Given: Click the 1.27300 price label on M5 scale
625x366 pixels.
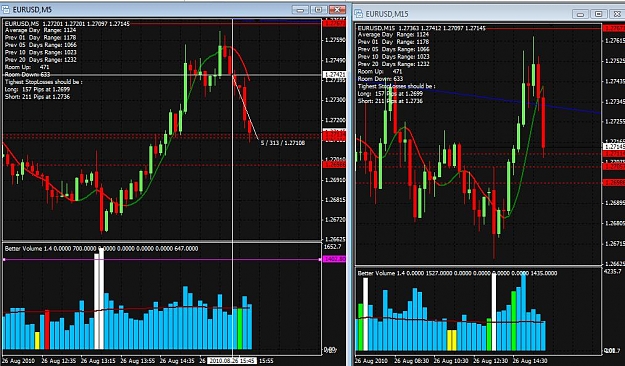Looking at the screenshot, I should click(335, 100).
